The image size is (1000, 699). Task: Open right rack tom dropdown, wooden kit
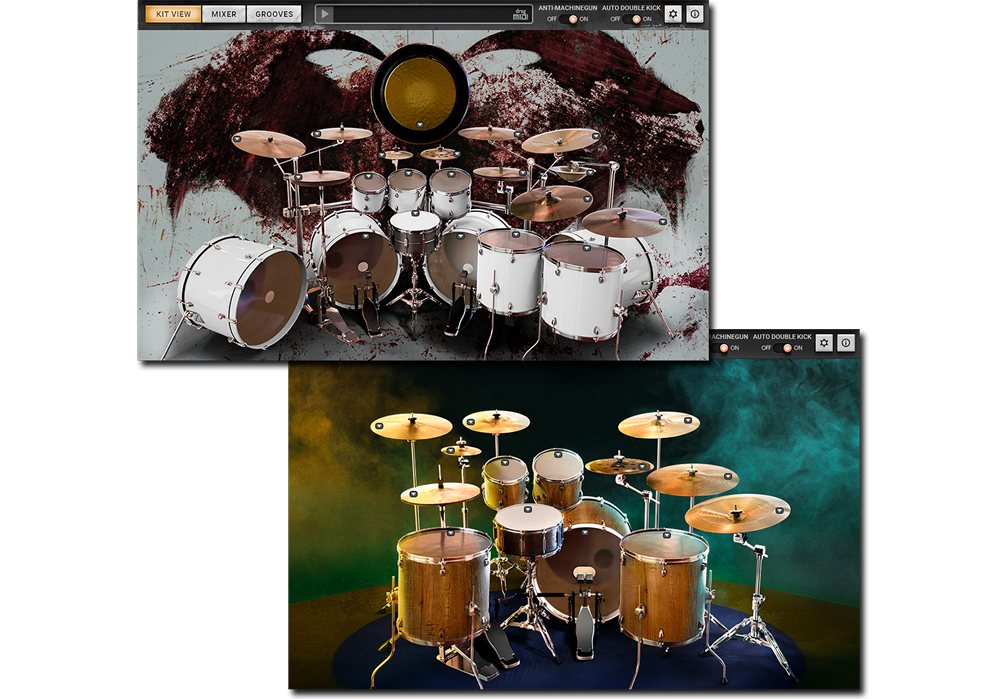[x=558, y=455]
